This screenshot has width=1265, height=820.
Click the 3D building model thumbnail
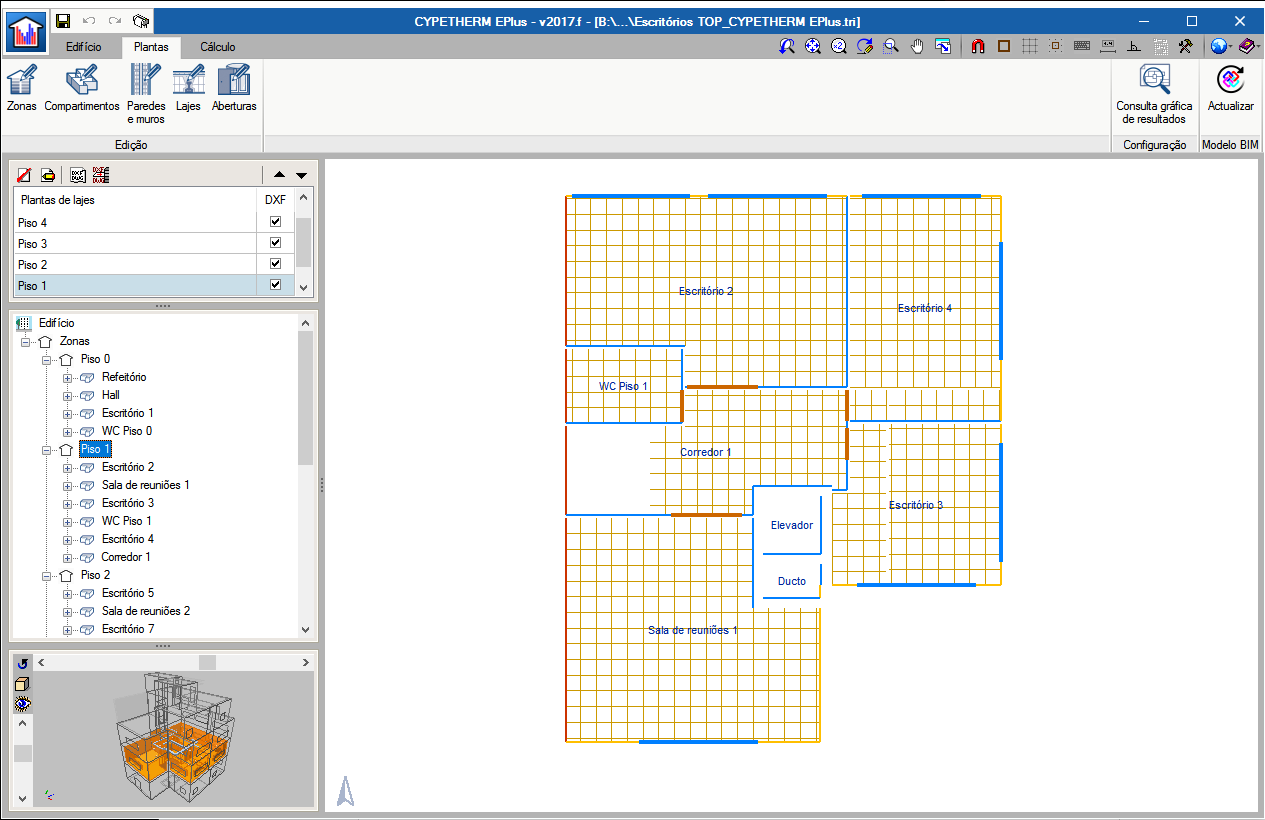point(173,738)
